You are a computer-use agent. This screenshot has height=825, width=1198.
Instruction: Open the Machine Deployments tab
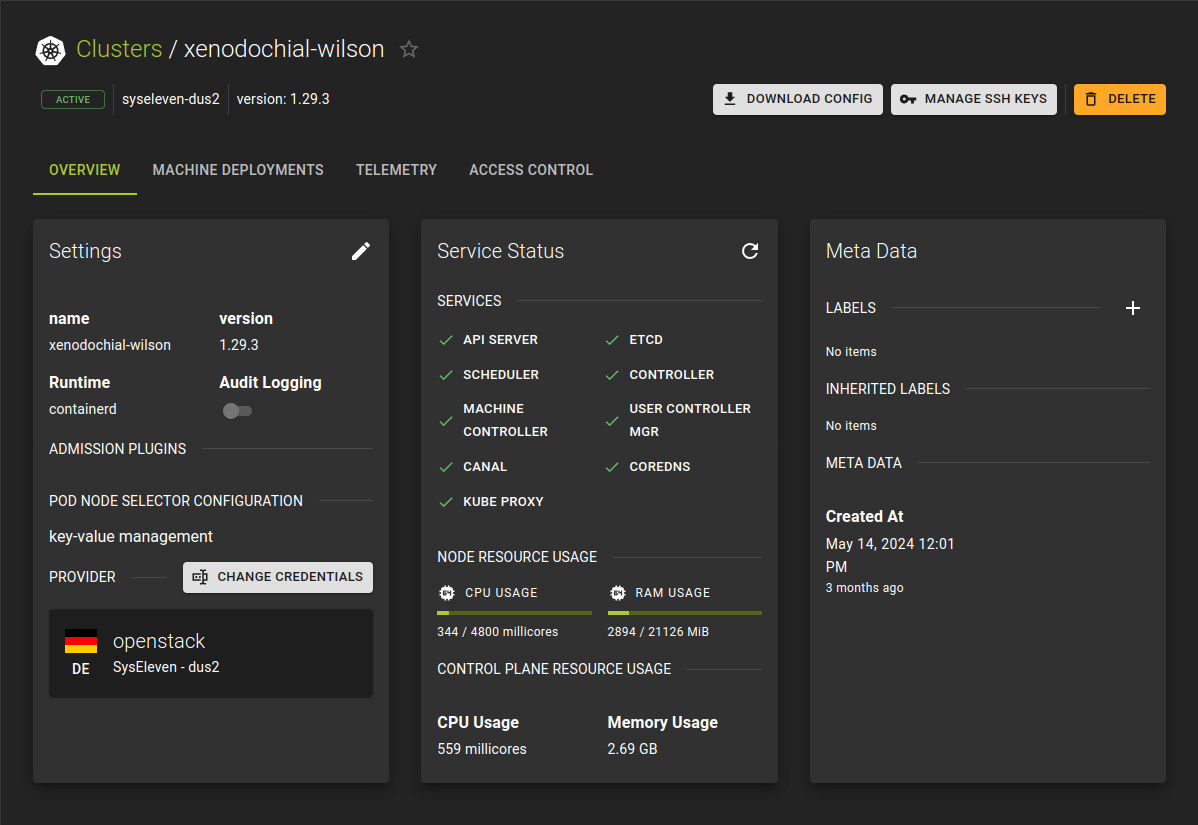238,170
